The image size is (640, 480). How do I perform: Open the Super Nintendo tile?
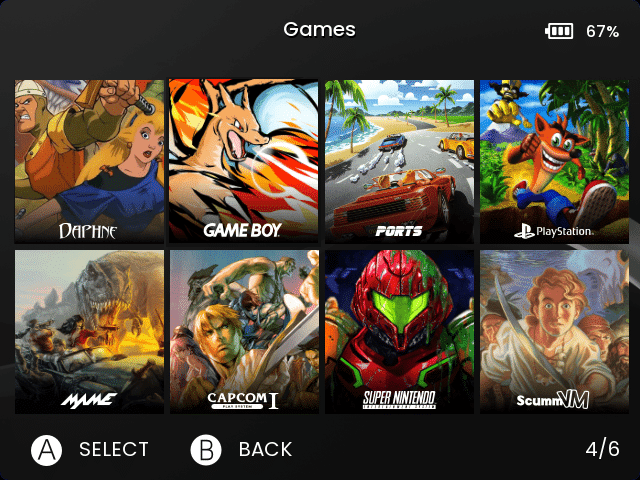pyautogui.click(x=399, y=332)
